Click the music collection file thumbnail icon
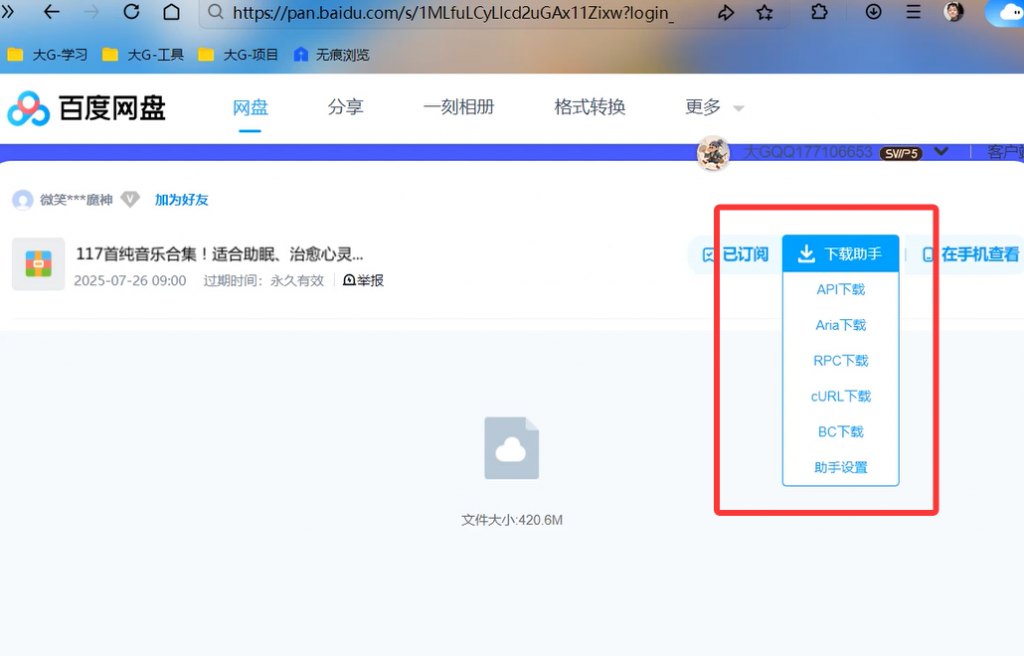 (x=37, y=264)
